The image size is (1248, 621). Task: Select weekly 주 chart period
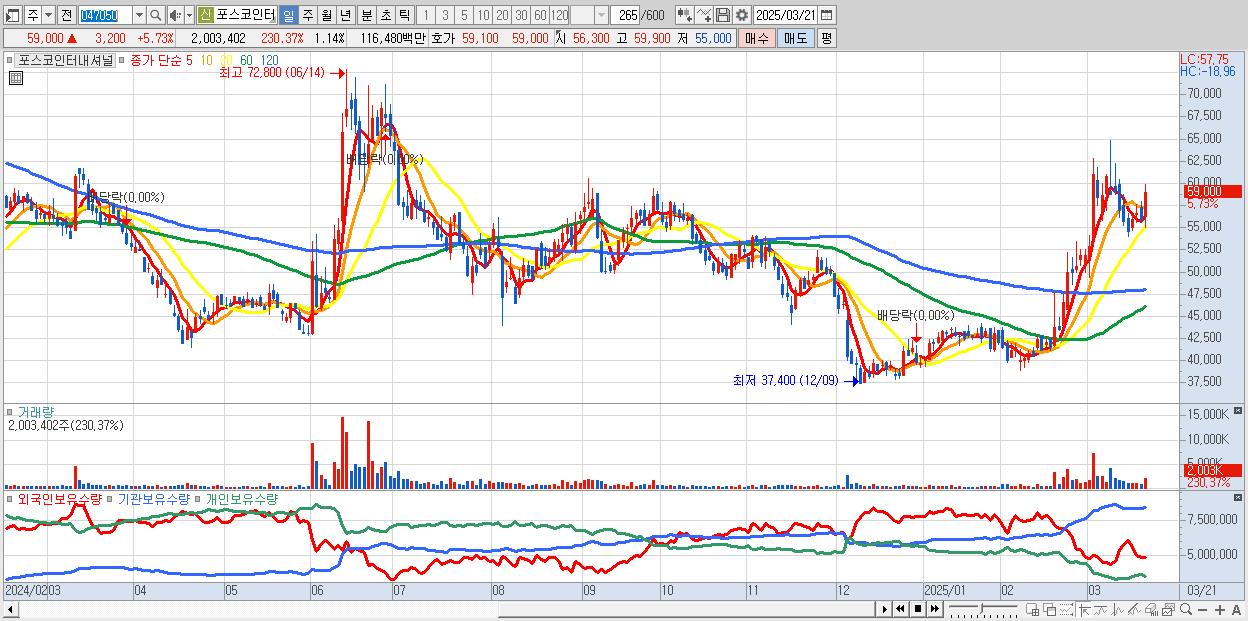(307, 15)
